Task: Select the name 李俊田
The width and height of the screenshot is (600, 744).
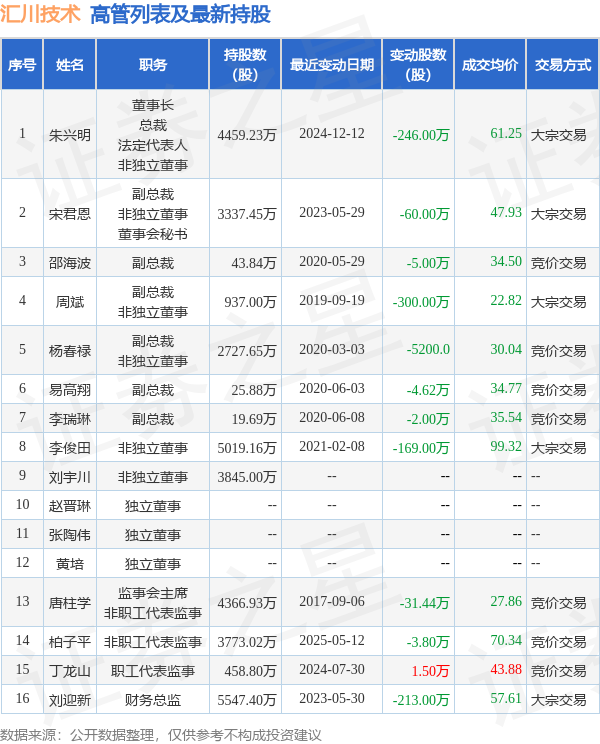Action: pyautogui.click(x=70, y=448)
